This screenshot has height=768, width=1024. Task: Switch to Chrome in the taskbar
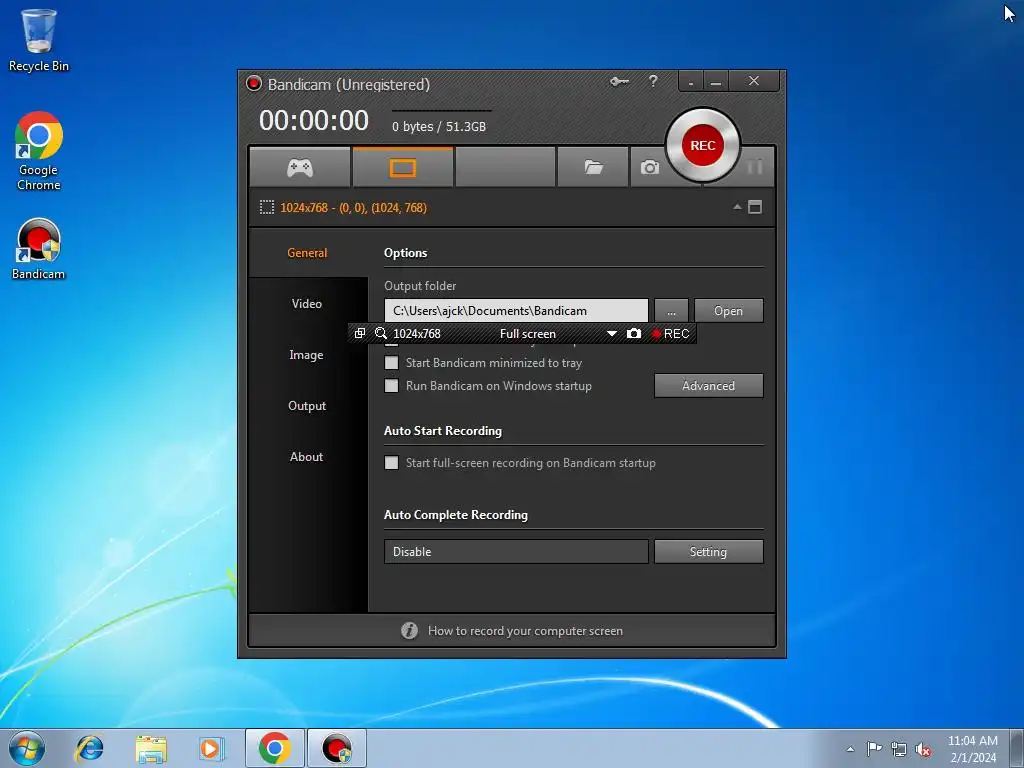(274, 748)
